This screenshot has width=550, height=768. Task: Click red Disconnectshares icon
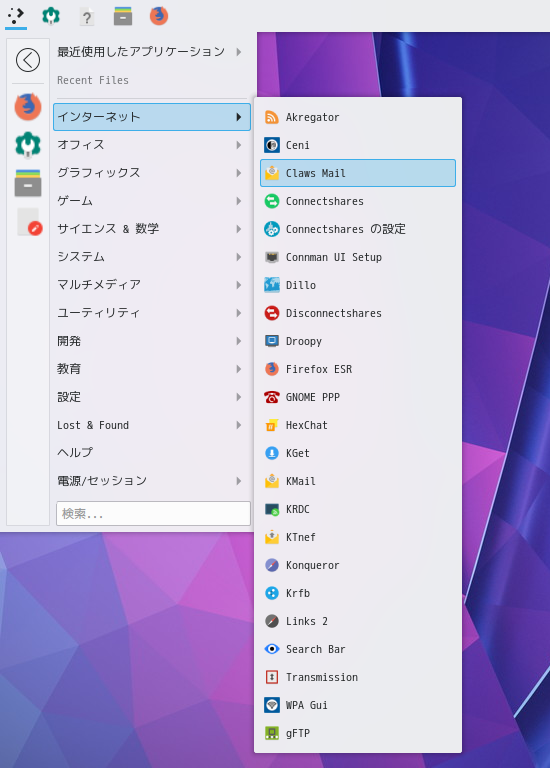point(272,313)
